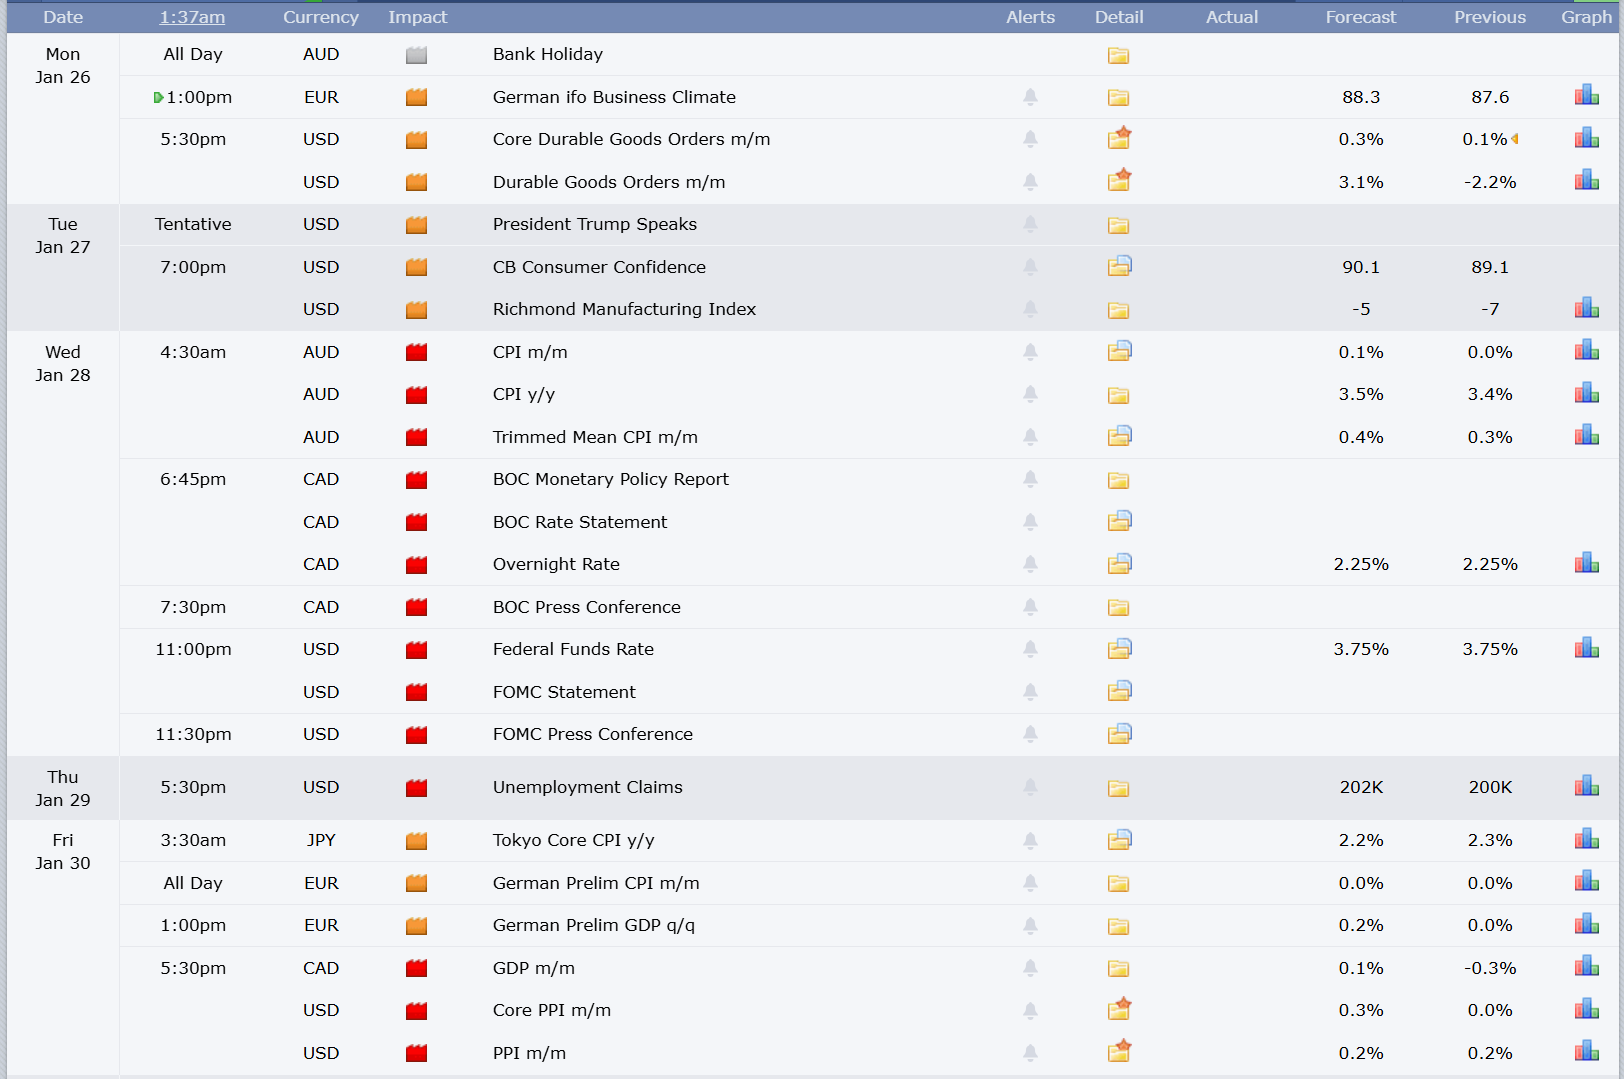The height and width of the screenshot is (1079, 1624).
Task: Toggle alert bell for CB Consumer Confidence
Action: point(1030,267)
